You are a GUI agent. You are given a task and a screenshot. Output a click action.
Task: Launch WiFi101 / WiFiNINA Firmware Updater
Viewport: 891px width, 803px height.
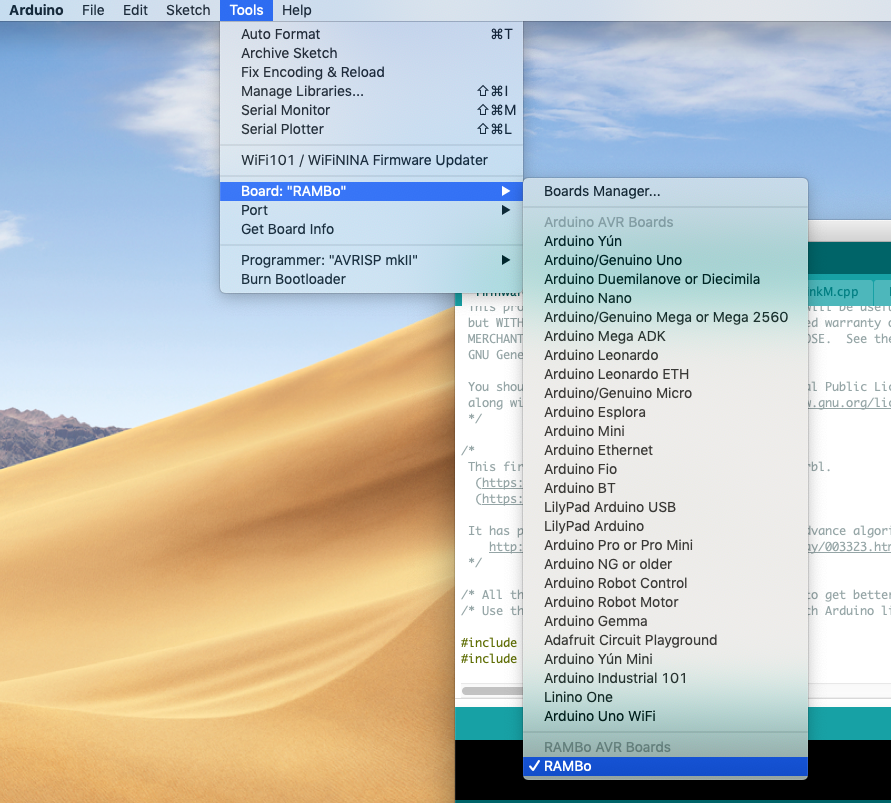(x=371, y=160)
